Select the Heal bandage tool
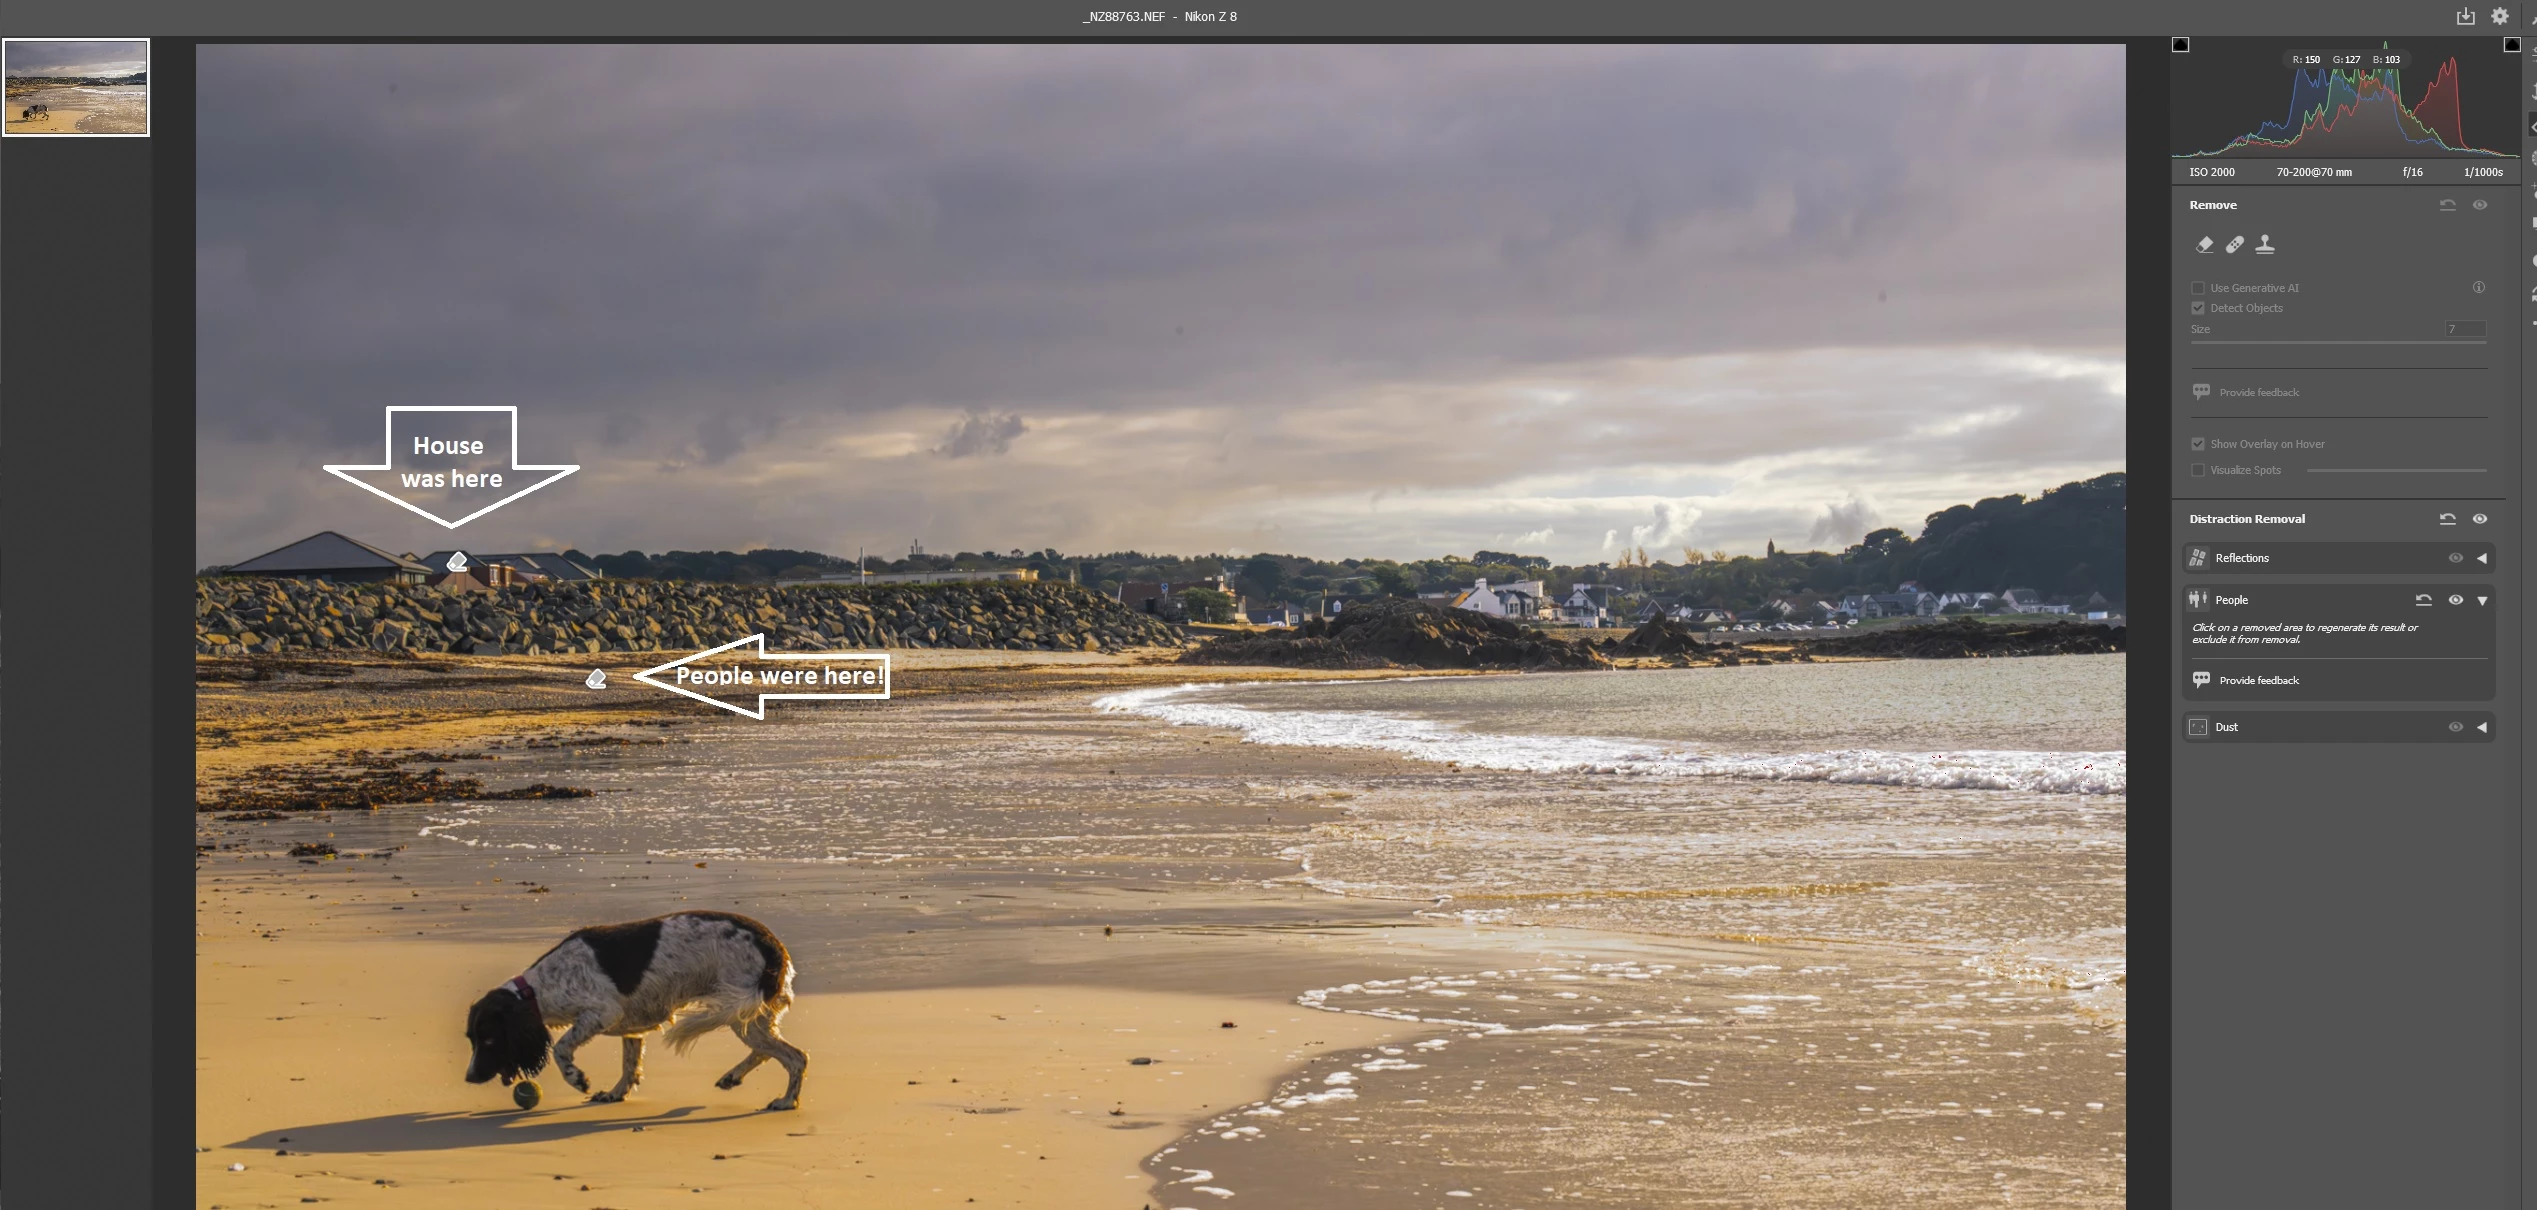This screenshot has width=2537, height=1210. coord(2234,244)
